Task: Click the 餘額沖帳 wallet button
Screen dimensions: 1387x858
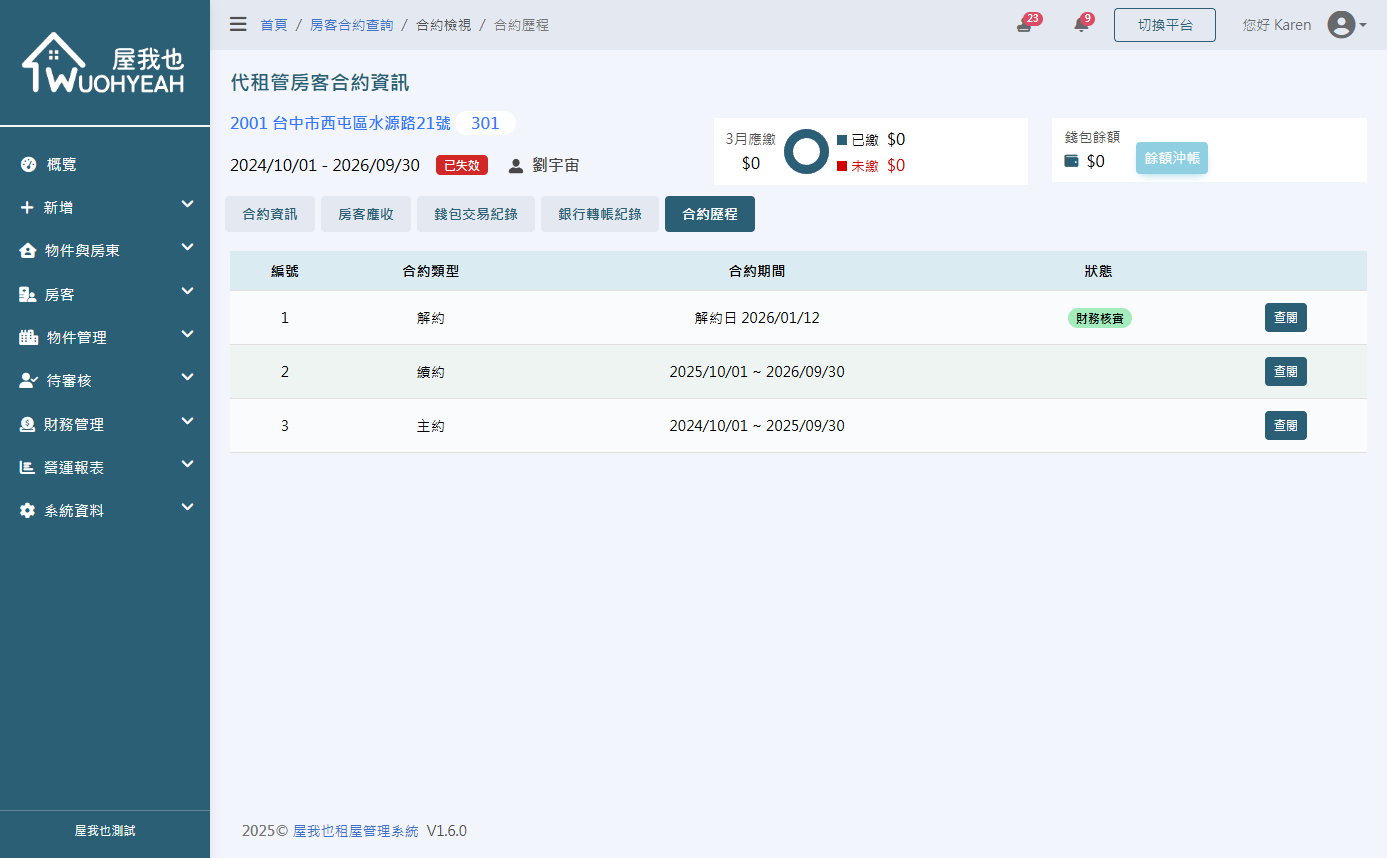Action: (x=1171, y=158)
